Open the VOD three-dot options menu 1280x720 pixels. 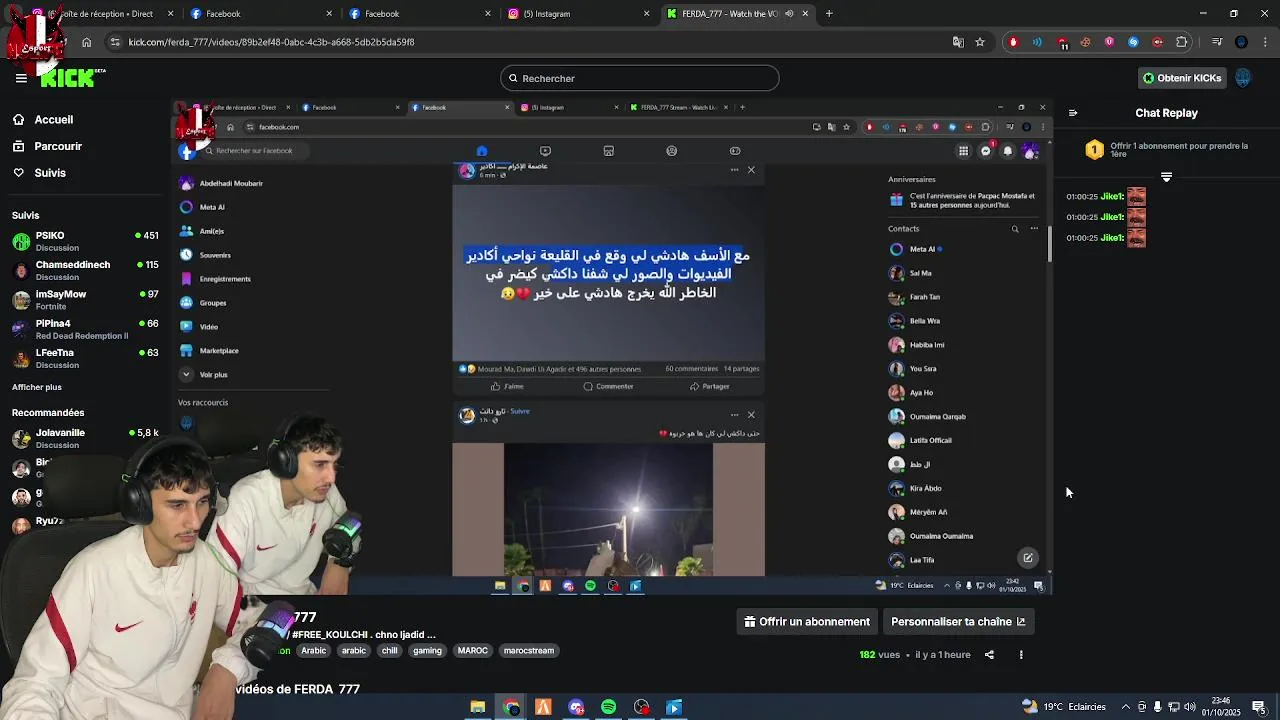point(1021,655)
